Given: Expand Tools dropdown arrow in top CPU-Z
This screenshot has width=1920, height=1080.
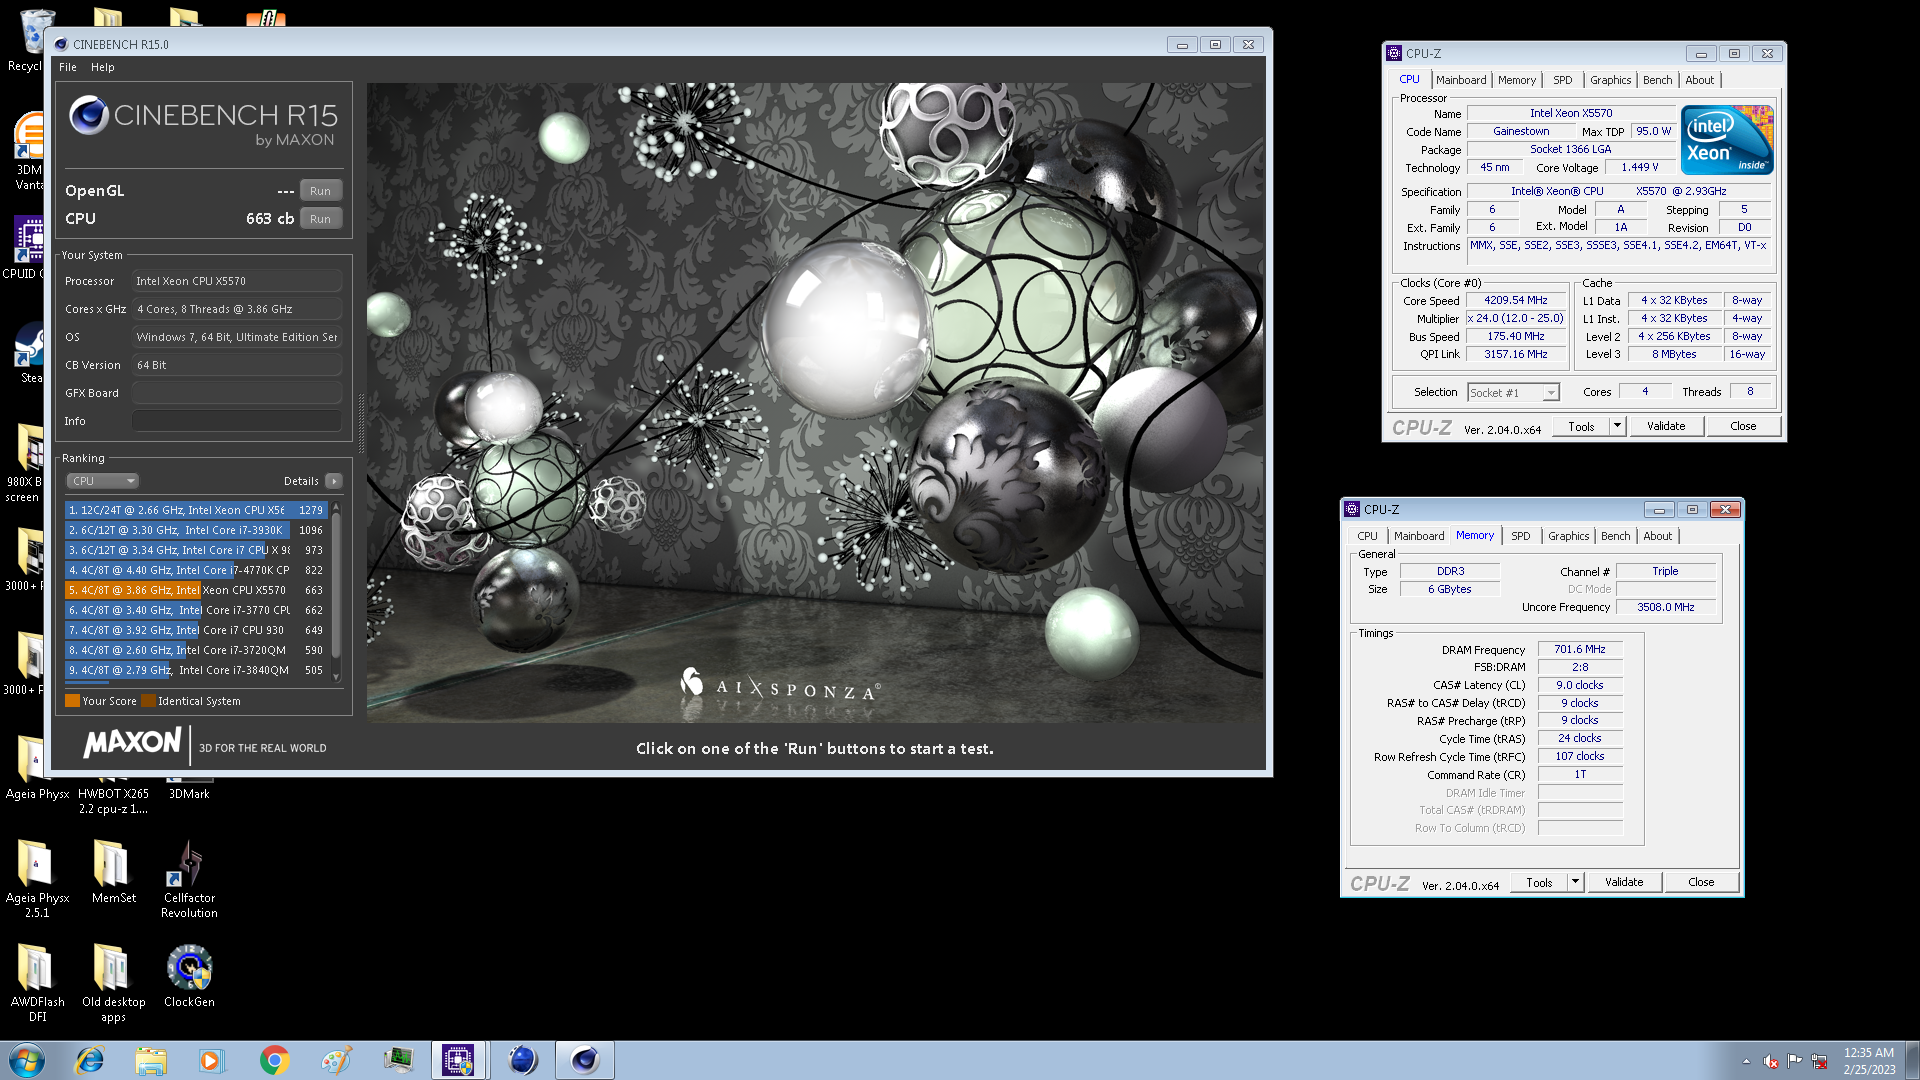Looking at the screenshot, I should pos(1617,427).
